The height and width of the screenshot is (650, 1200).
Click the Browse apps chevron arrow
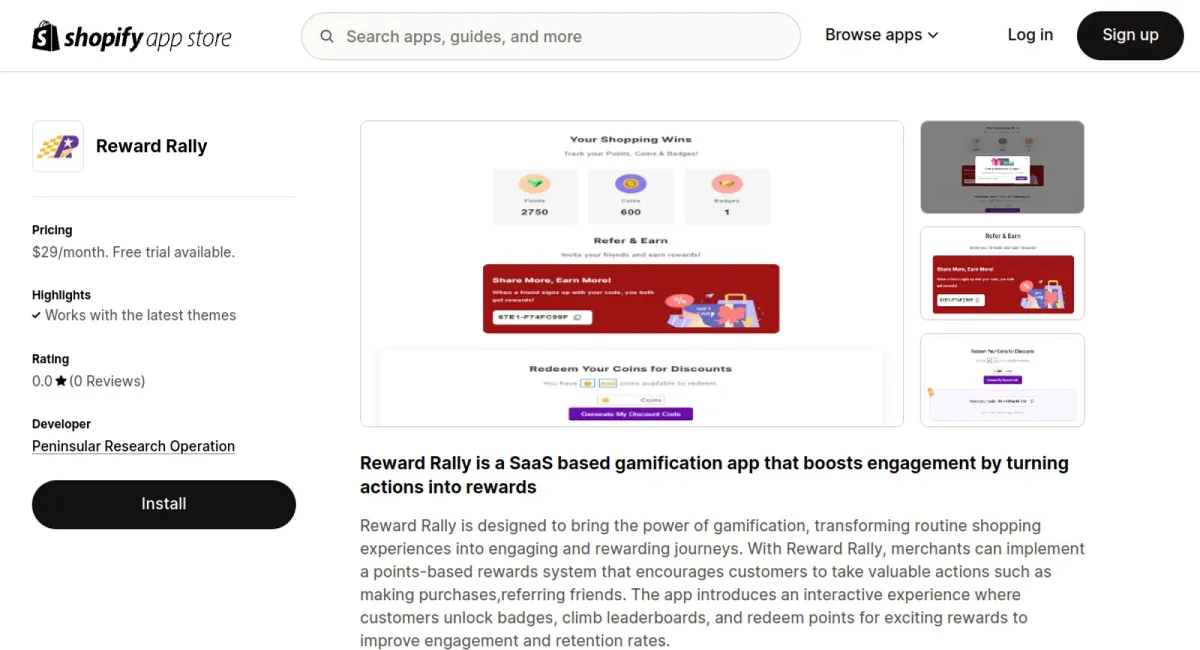(933, 35)
